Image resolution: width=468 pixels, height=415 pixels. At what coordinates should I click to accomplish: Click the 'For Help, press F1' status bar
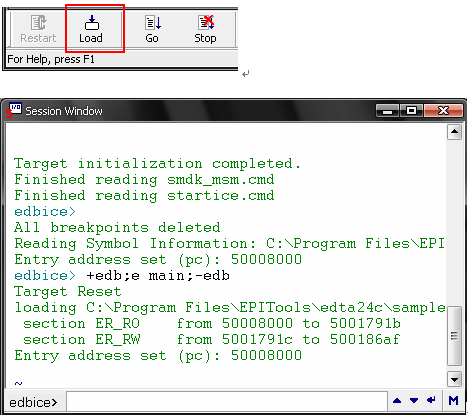point(122,59)
